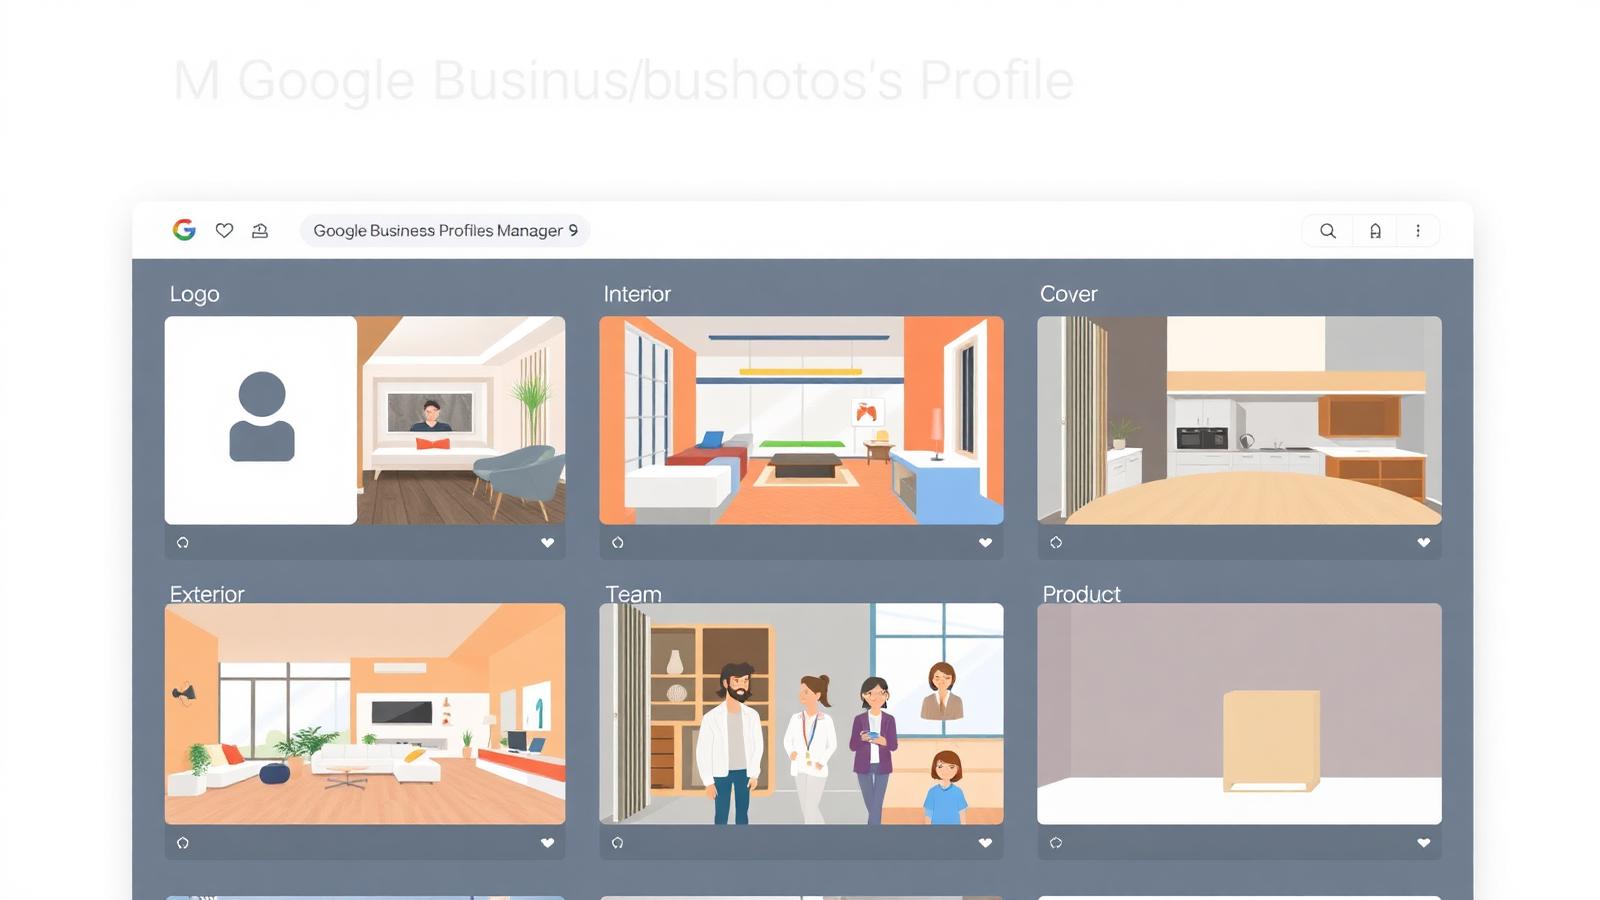Click the Cover category label
The width and height of the screenshot is (1600, 900).
pyautogui.click(x=1068, y=294)
